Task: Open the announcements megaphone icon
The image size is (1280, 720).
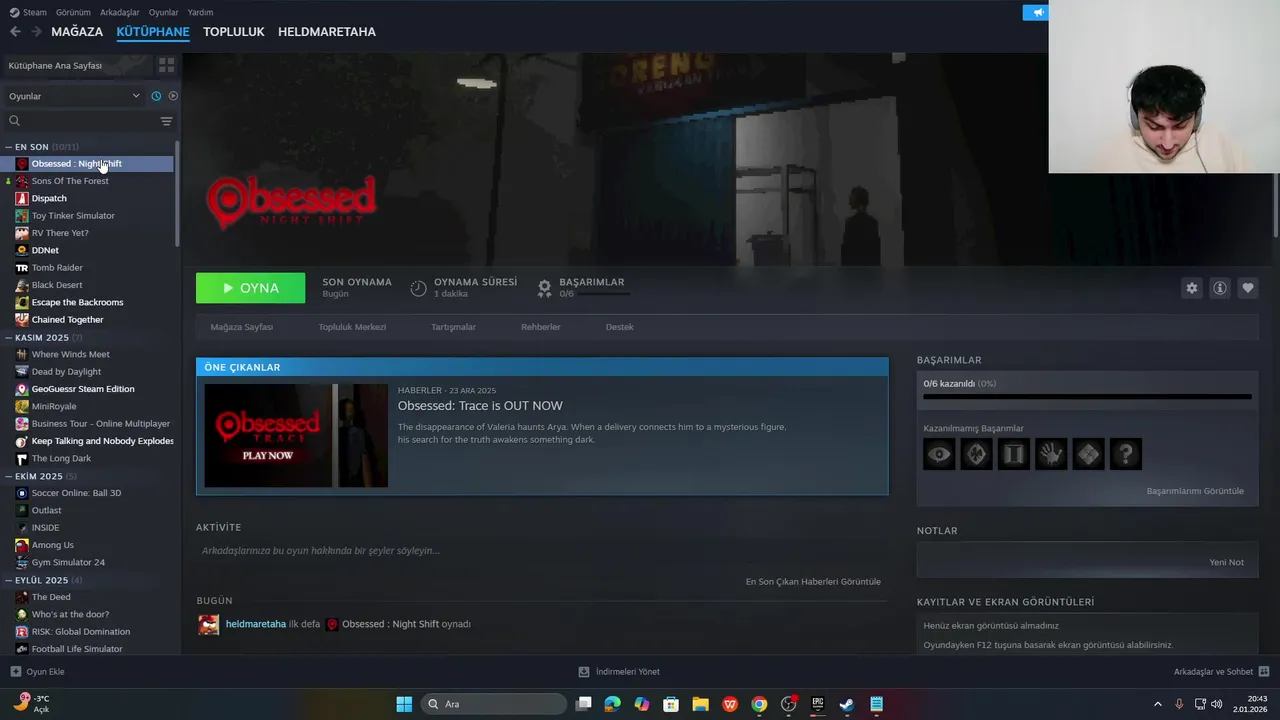Action: click(x=1037, y=13)
